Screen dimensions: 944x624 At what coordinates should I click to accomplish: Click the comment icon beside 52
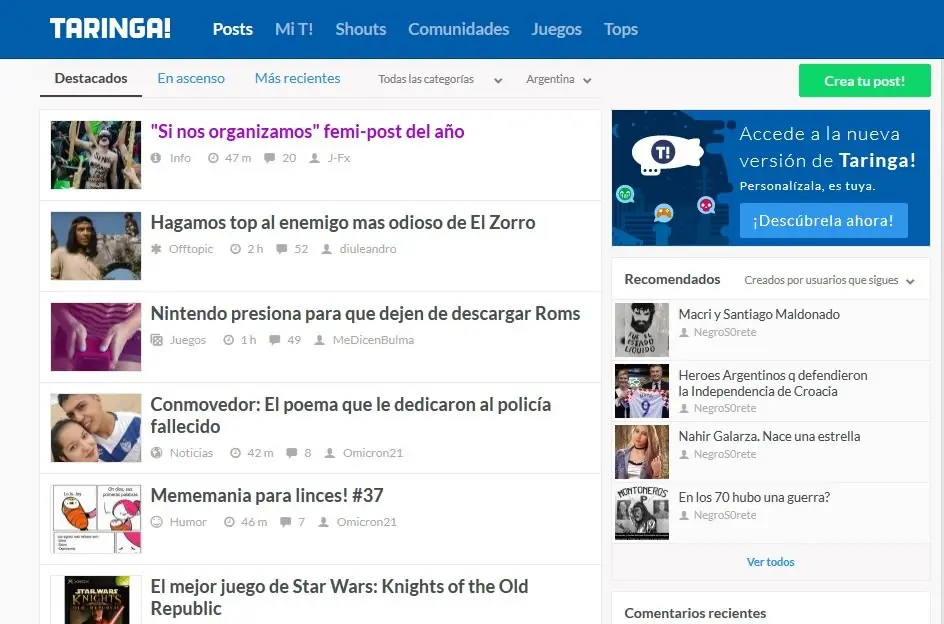[x=281, y=249]
